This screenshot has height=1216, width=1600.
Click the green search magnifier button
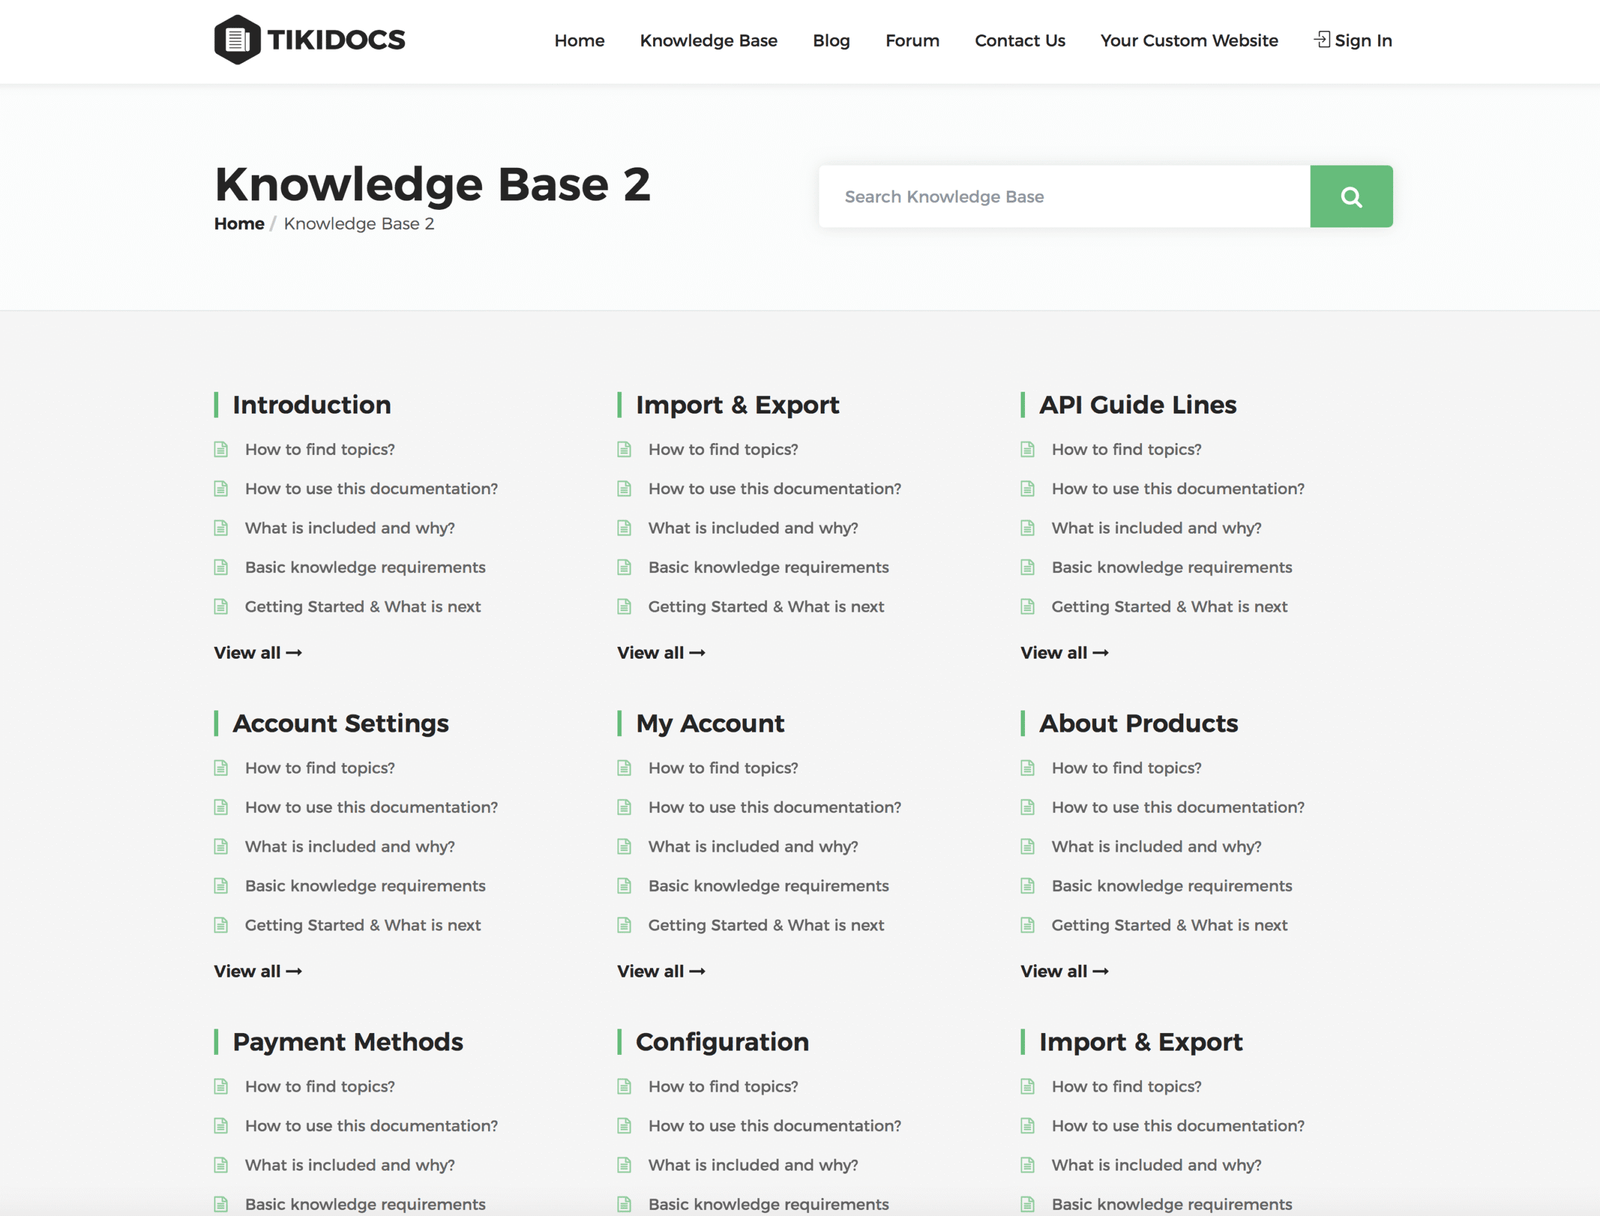tap(1350, 197)
